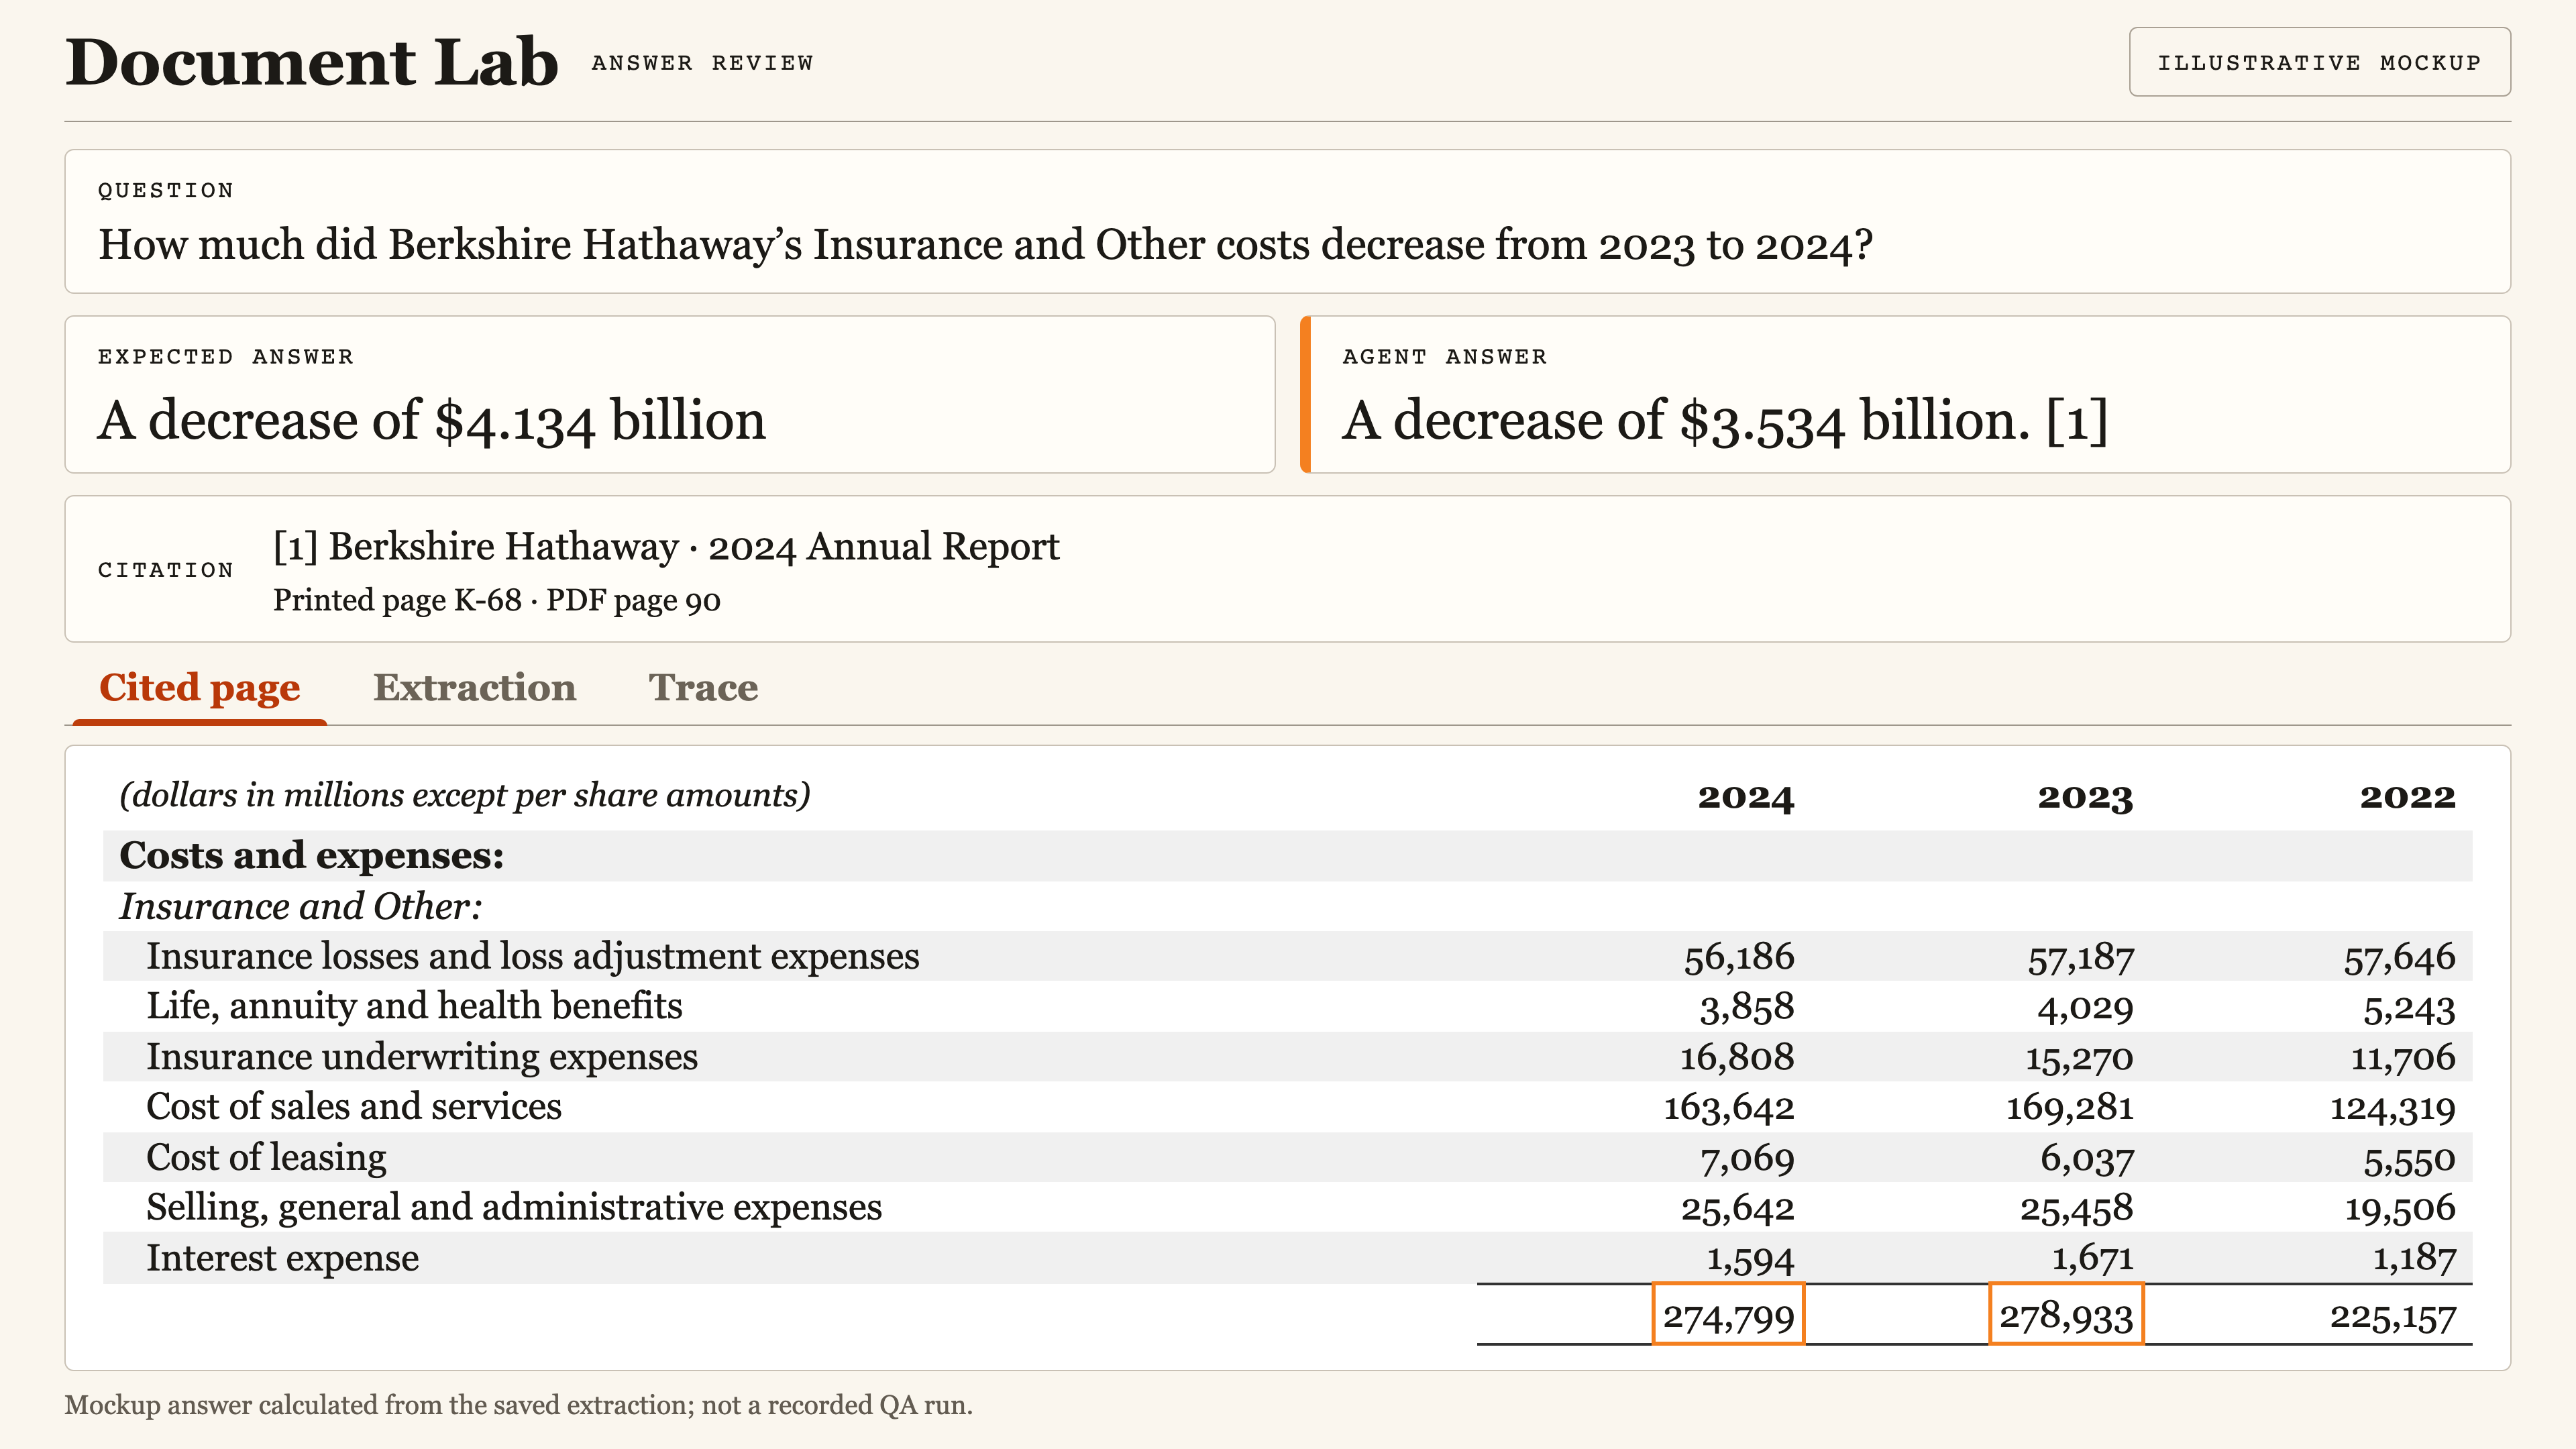The height and width of the screenshot is (1449, 2576).
Task: Click the 2024 column header
Action: (1746, 797)
